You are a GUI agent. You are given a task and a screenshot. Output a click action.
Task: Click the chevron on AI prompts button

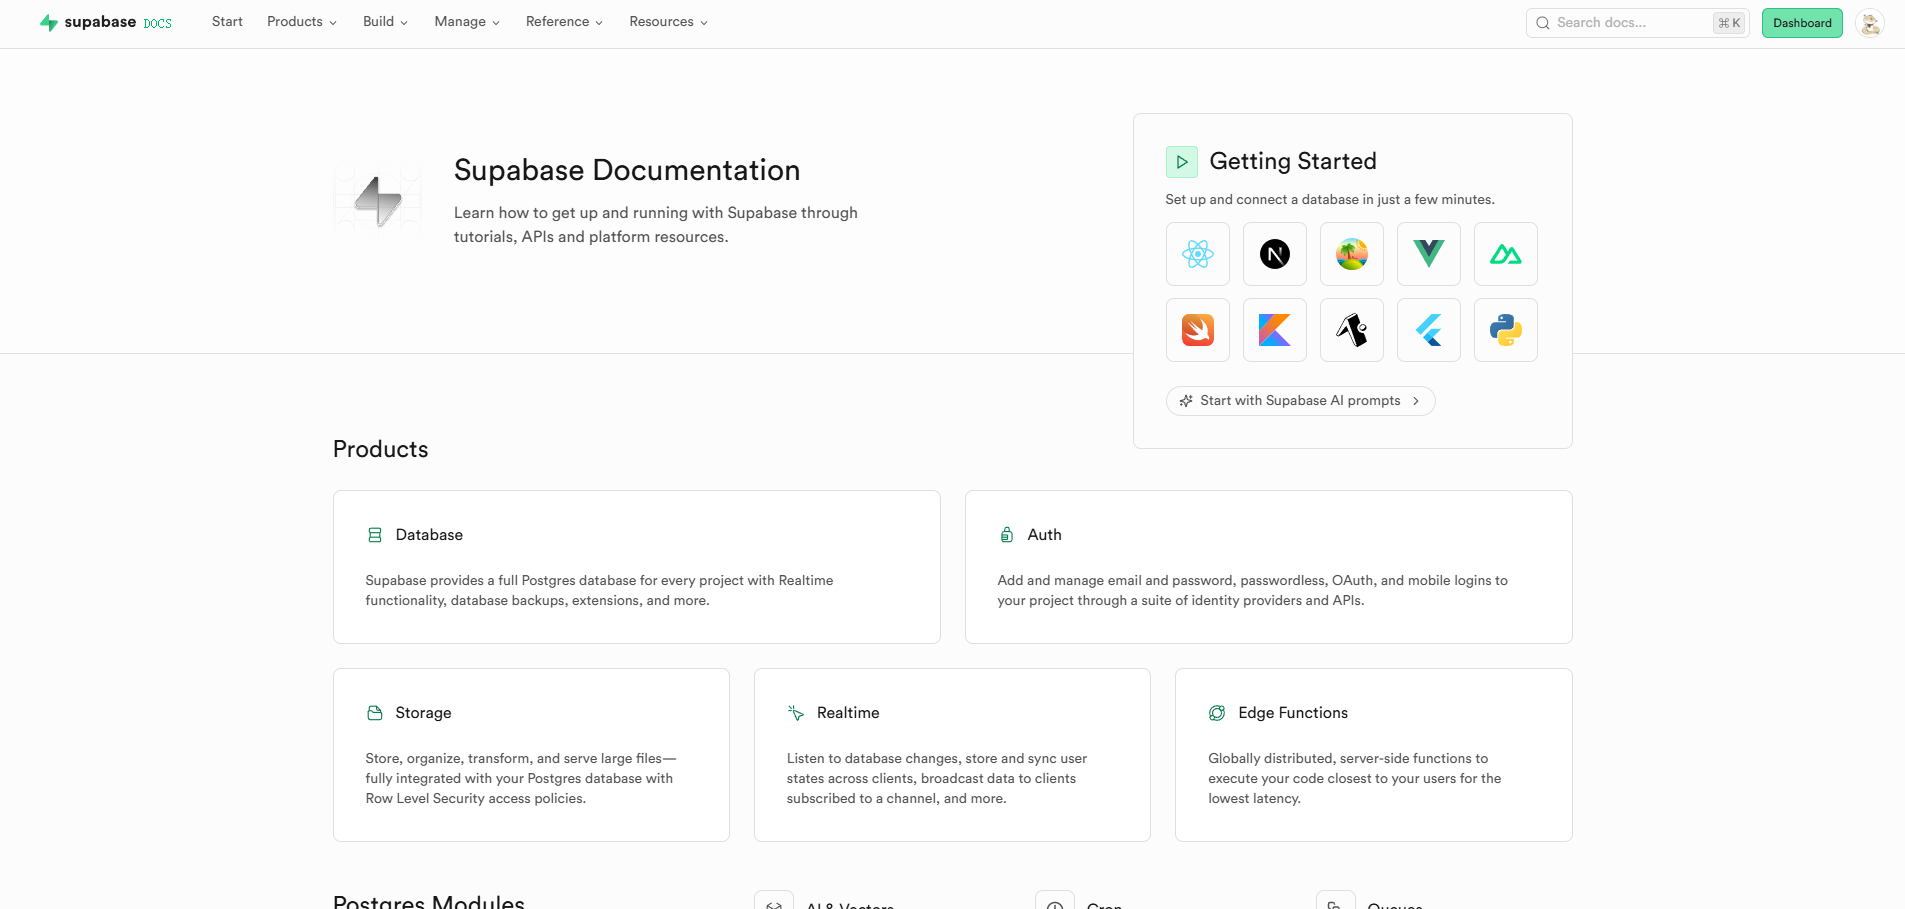point(1416,401)
